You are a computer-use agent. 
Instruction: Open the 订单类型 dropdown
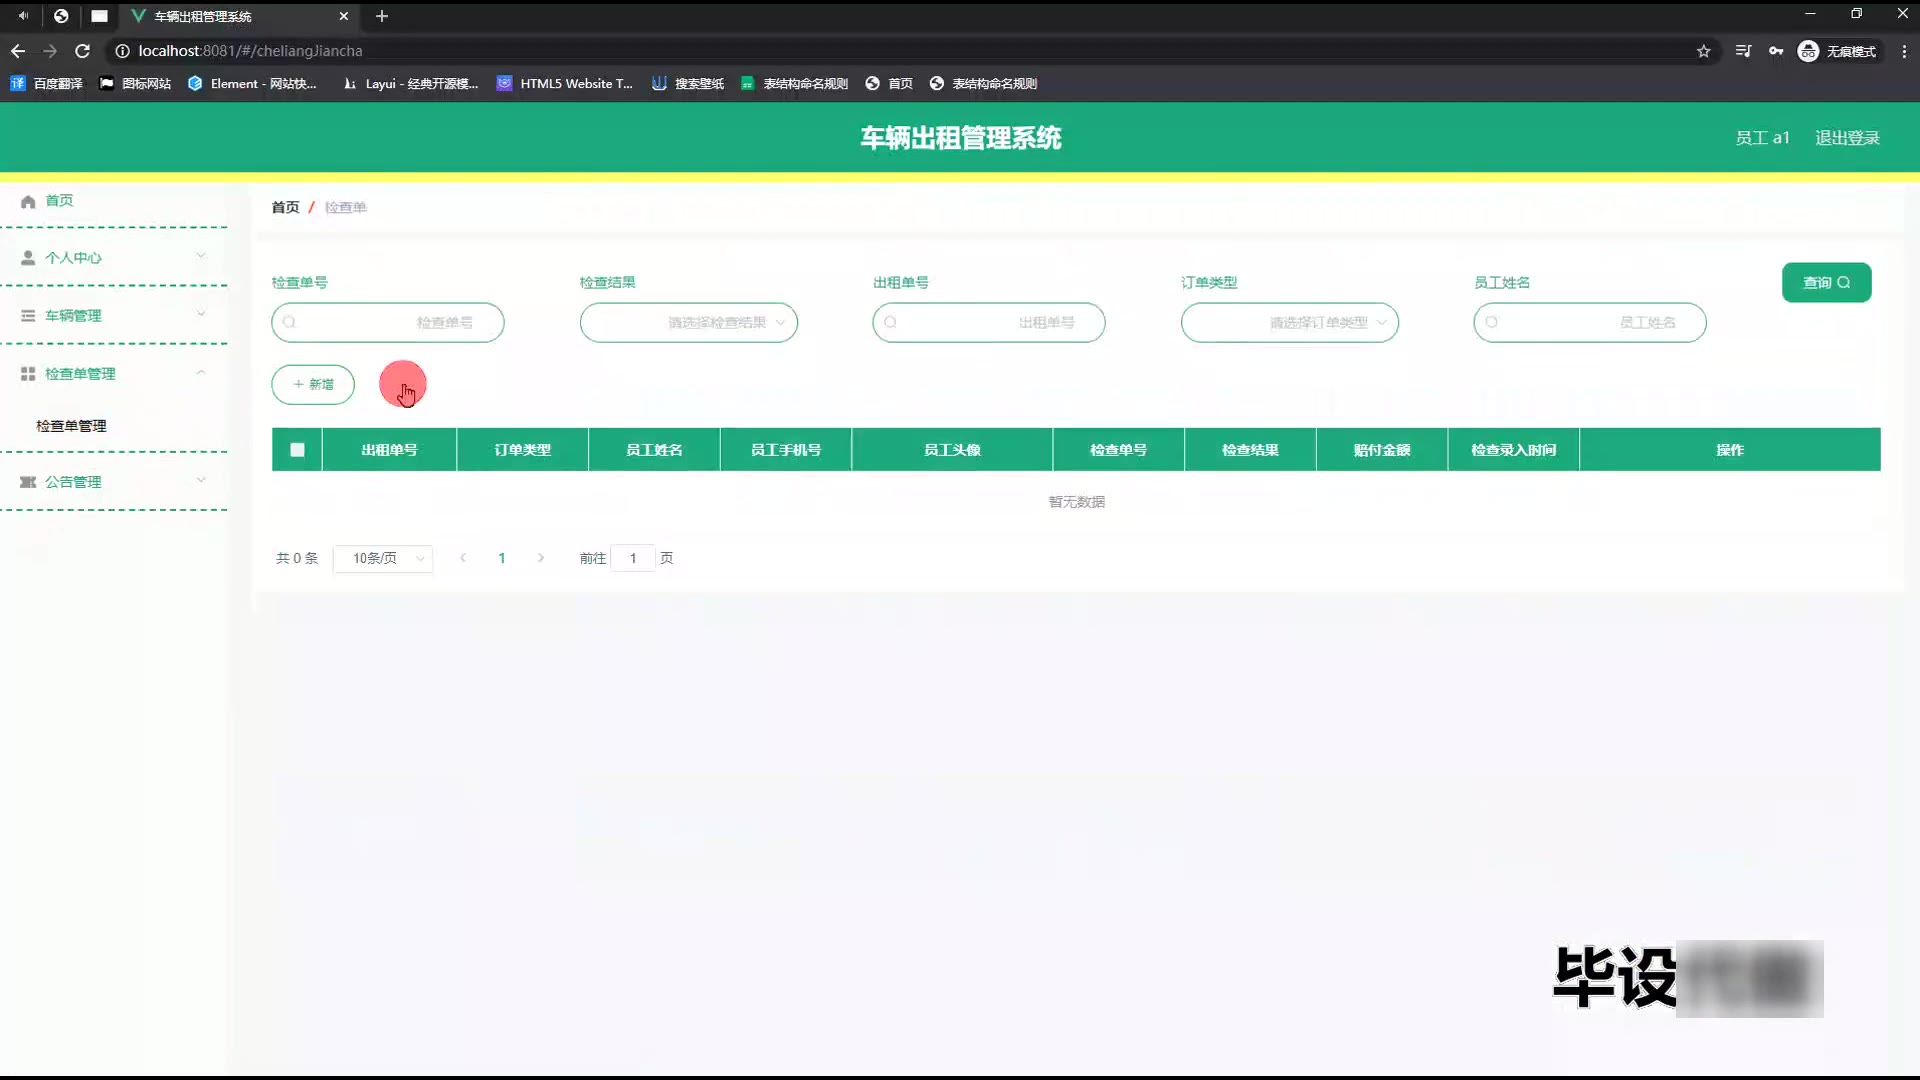[1289, 323]
